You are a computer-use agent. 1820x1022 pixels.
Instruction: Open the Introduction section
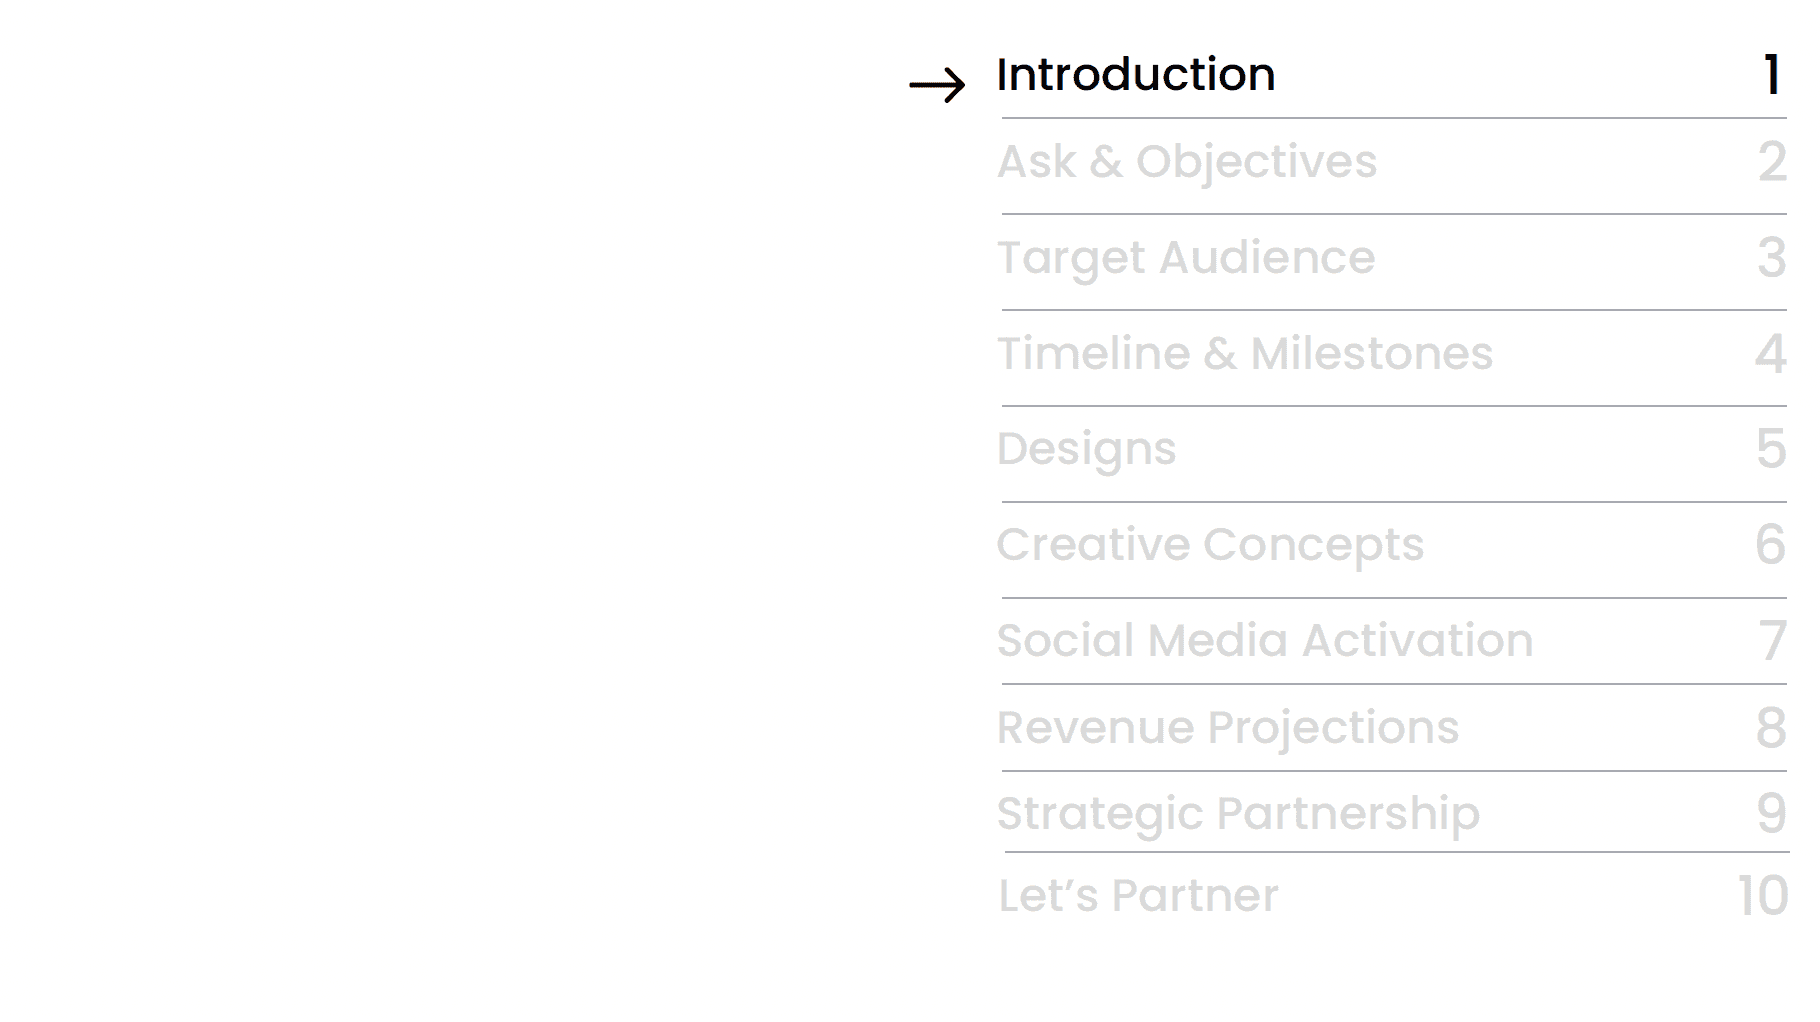point(1136,75)
